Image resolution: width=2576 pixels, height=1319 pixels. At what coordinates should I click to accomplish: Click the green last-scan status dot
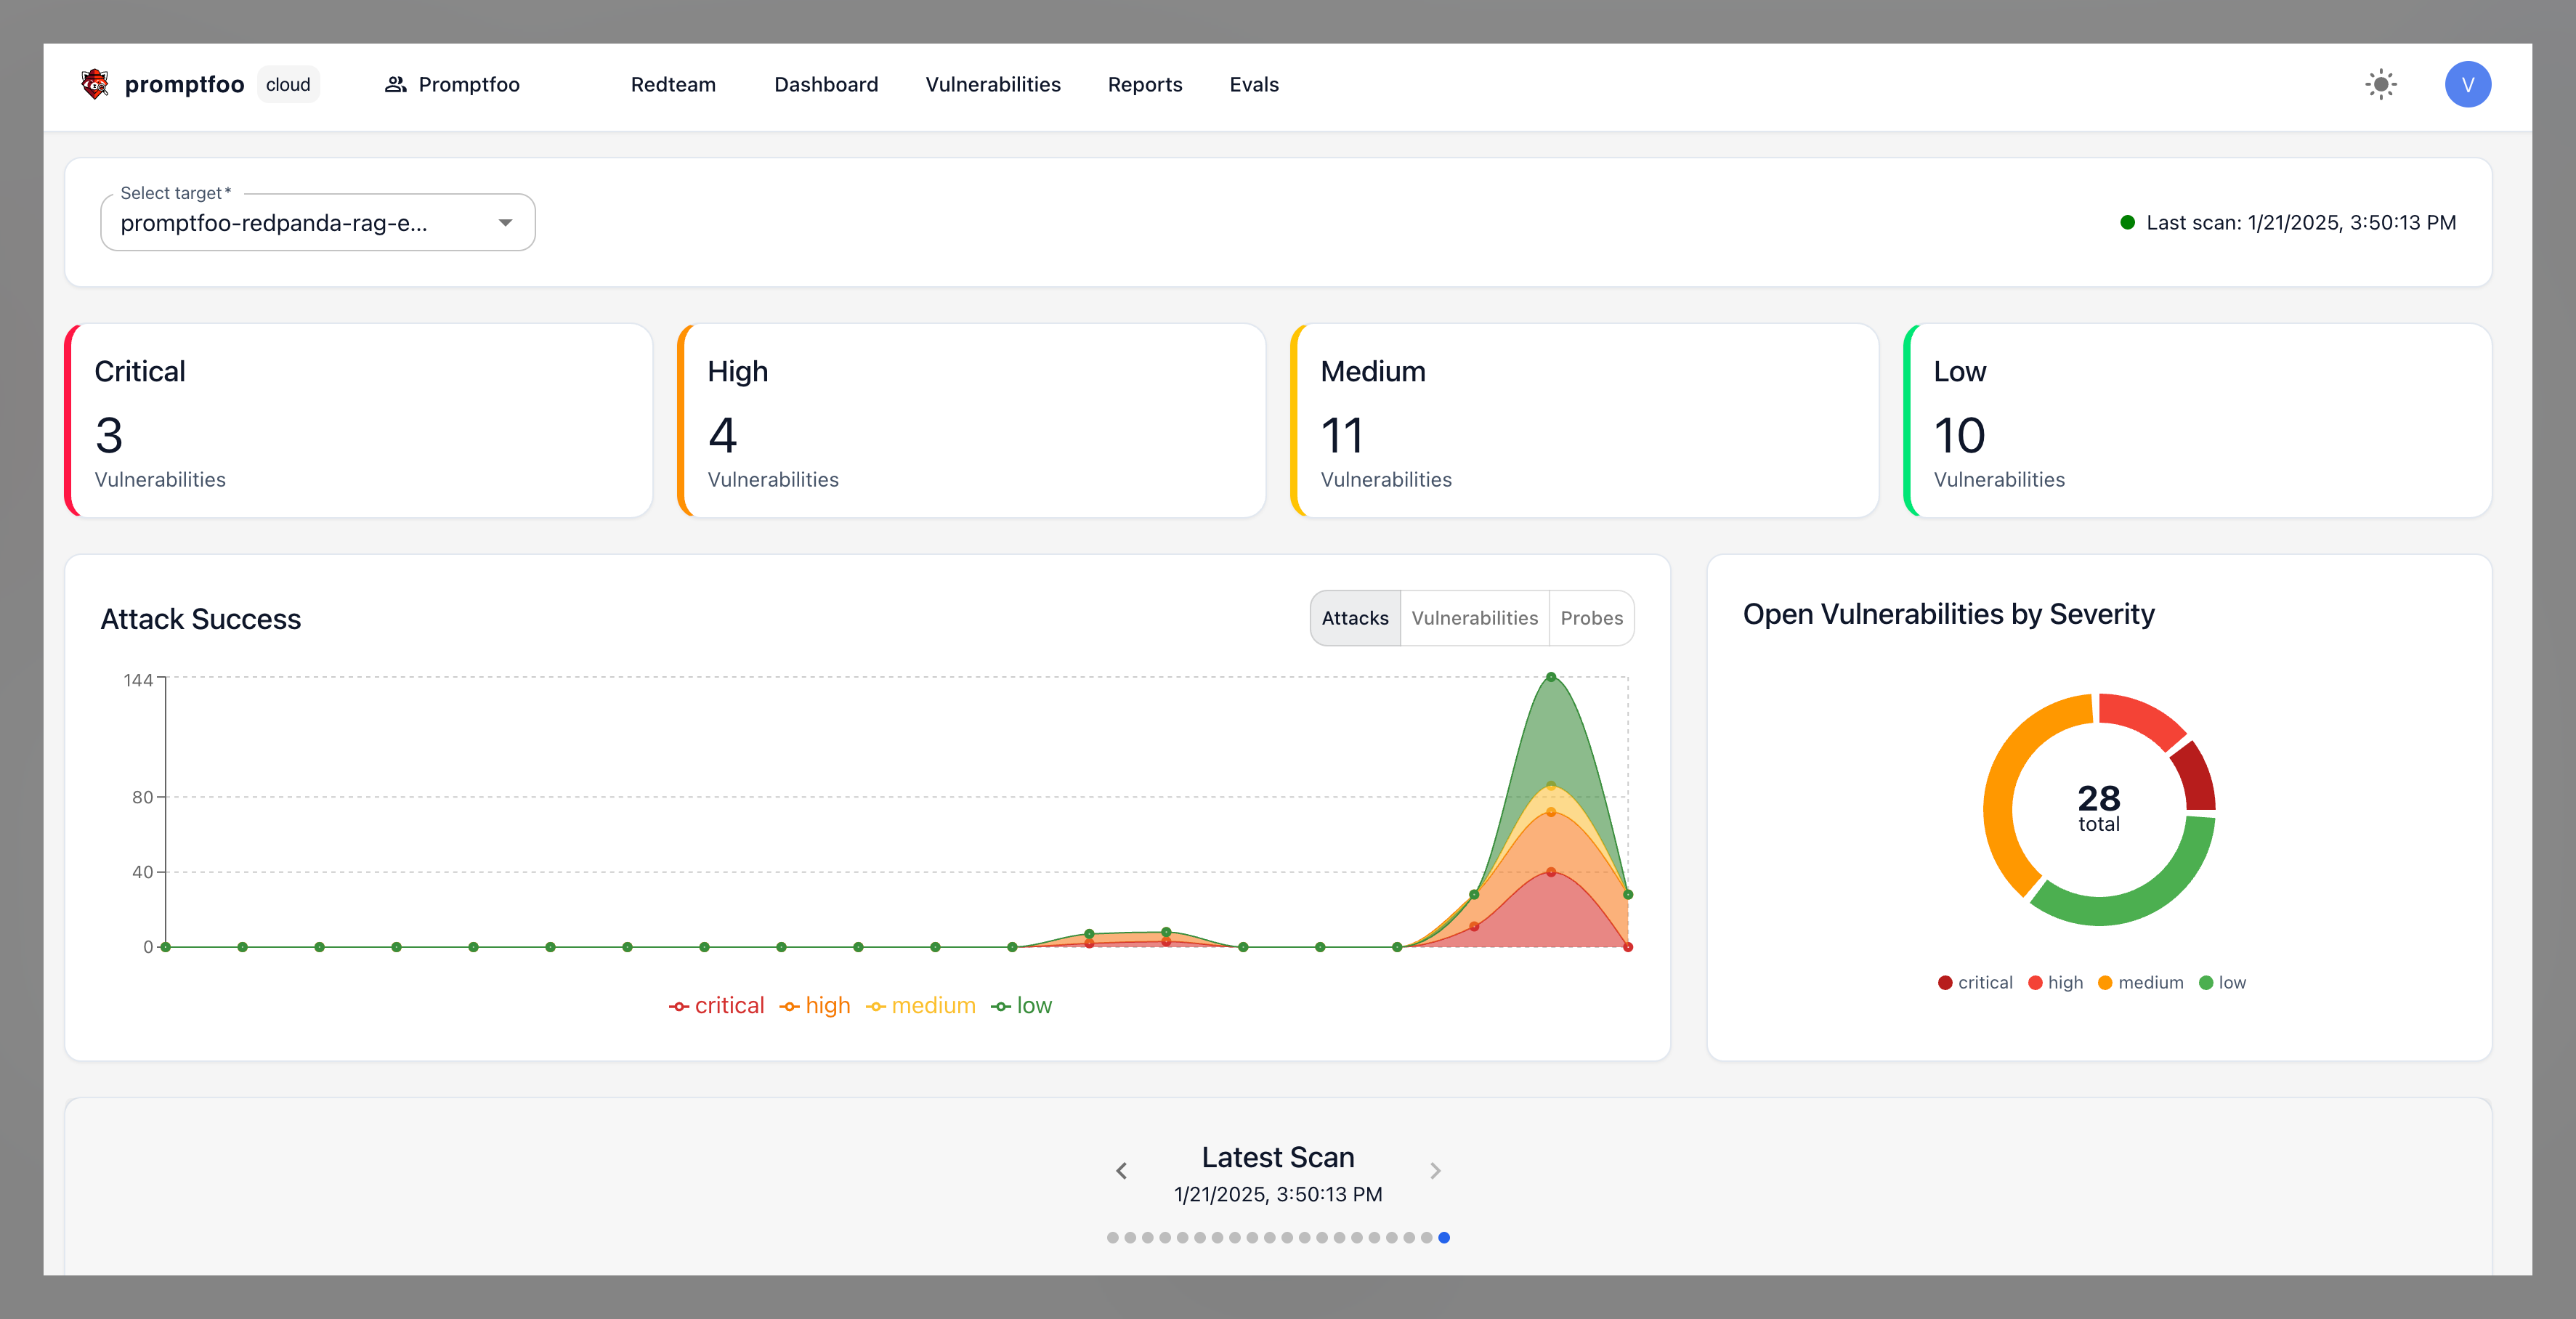pyautogui.click(x=2128, y=222)
